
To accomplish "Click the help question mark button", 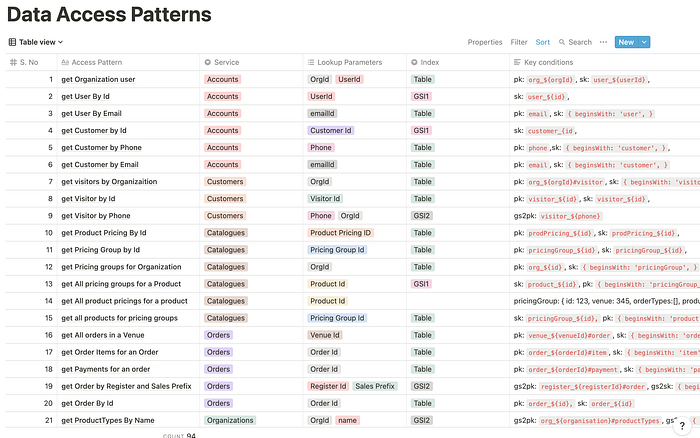I will (682, 425).
